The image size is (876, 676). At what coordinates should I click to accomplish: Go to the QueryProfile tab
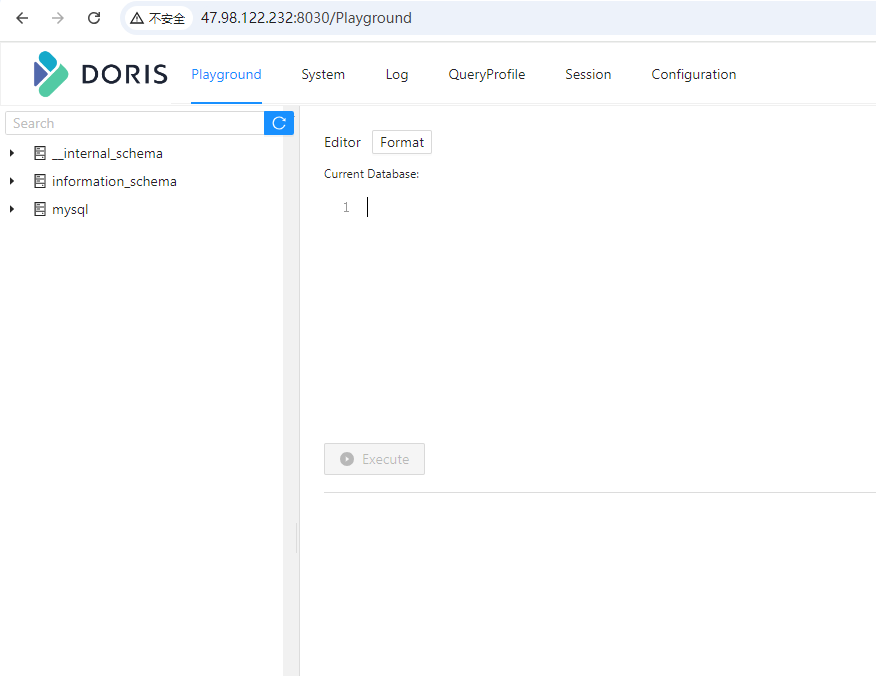click(x=487, y=74)
